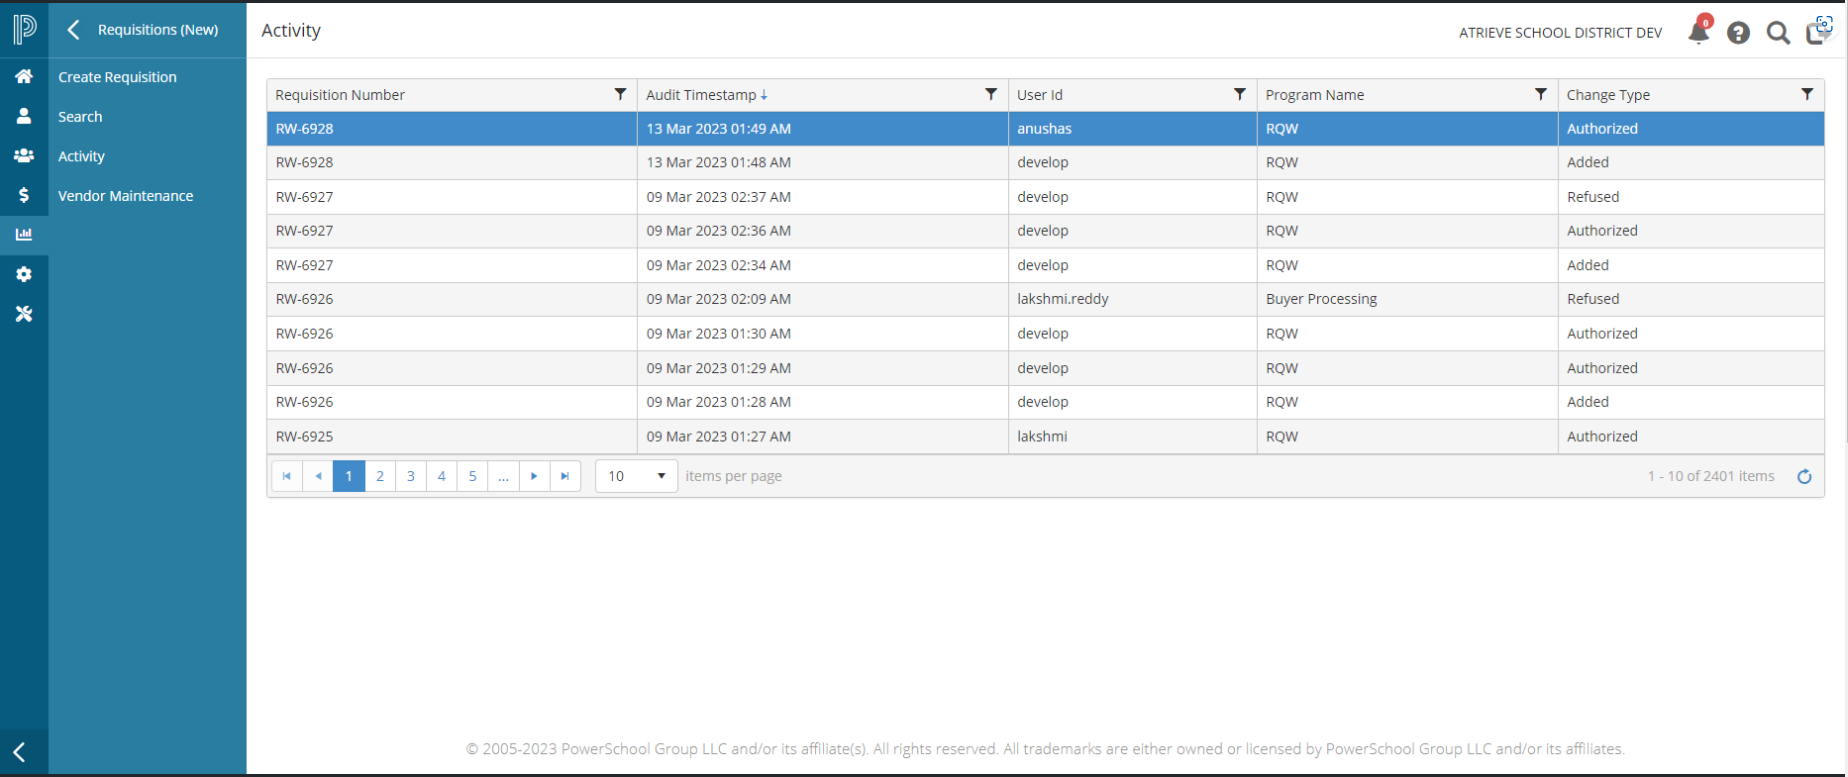This screenshot has width=1848, height=777.
Task: Select Vendor Maintenance in the sidebar
Action: point(125,196)
